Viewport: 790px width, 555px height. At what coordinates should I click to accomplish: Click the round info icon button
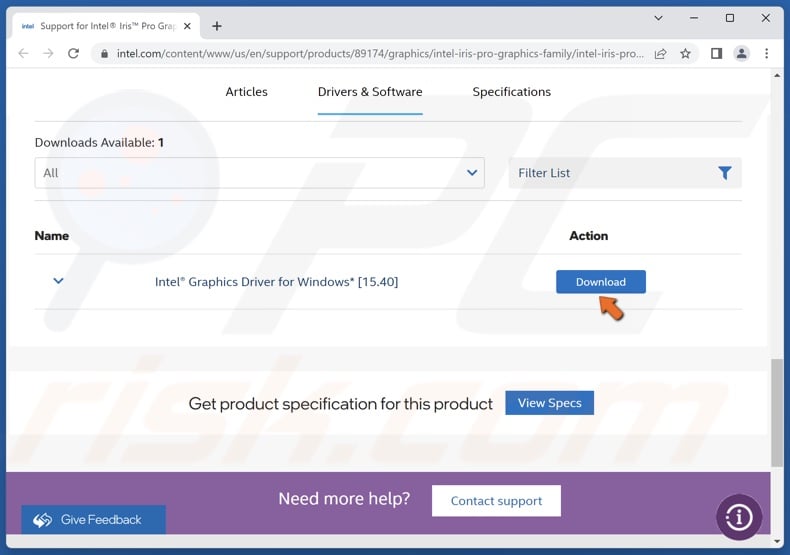(x=739, y=517)
